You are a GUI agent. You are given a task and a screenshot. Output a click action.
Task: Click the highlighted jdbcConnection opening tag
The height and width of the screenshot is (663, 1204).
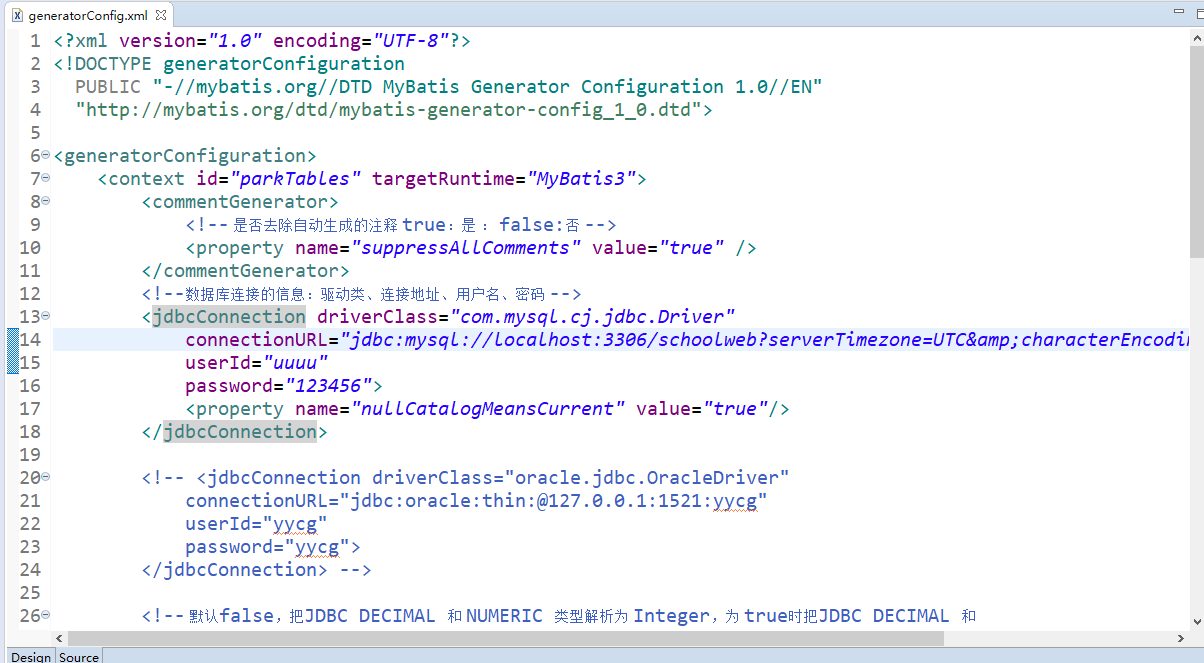pos(229,317)
